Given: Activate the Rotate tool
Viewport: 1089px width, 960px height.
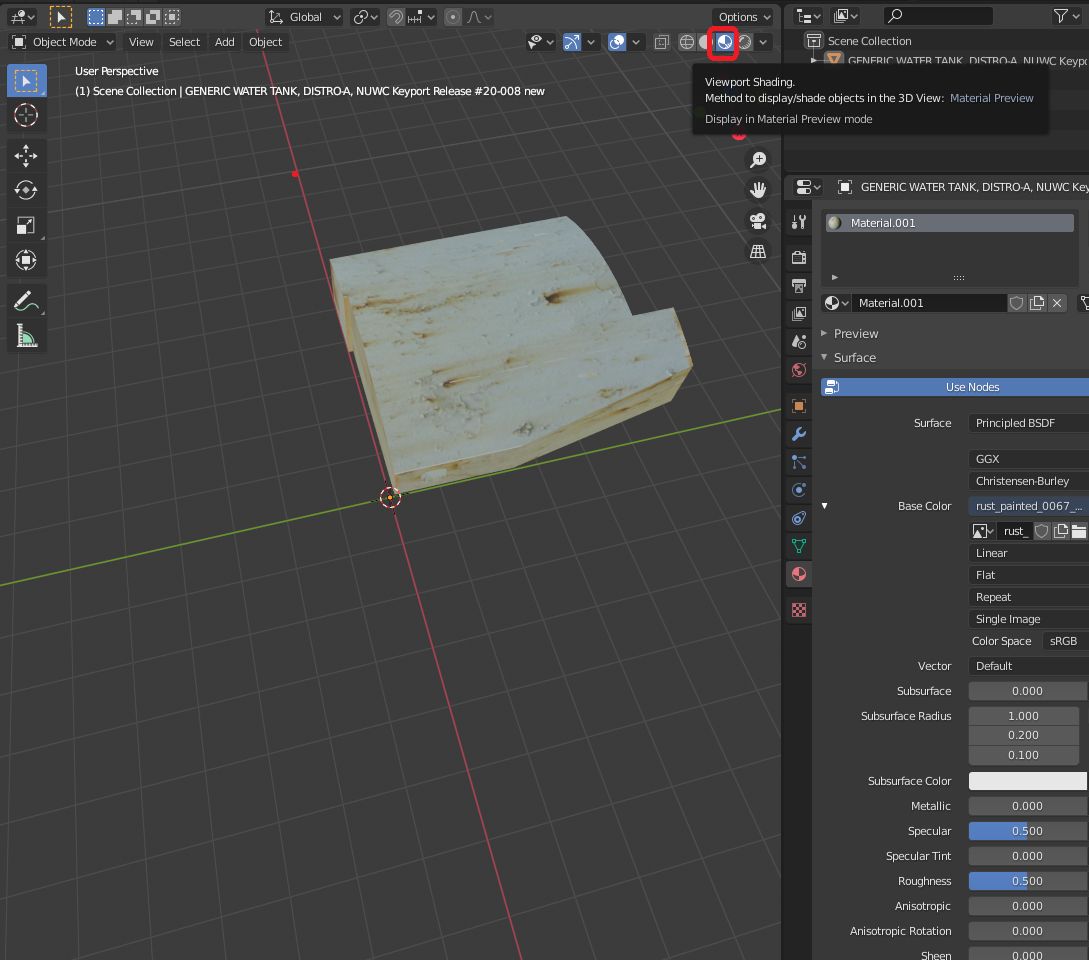Looking at the screenshot, I should coord(26,190).
